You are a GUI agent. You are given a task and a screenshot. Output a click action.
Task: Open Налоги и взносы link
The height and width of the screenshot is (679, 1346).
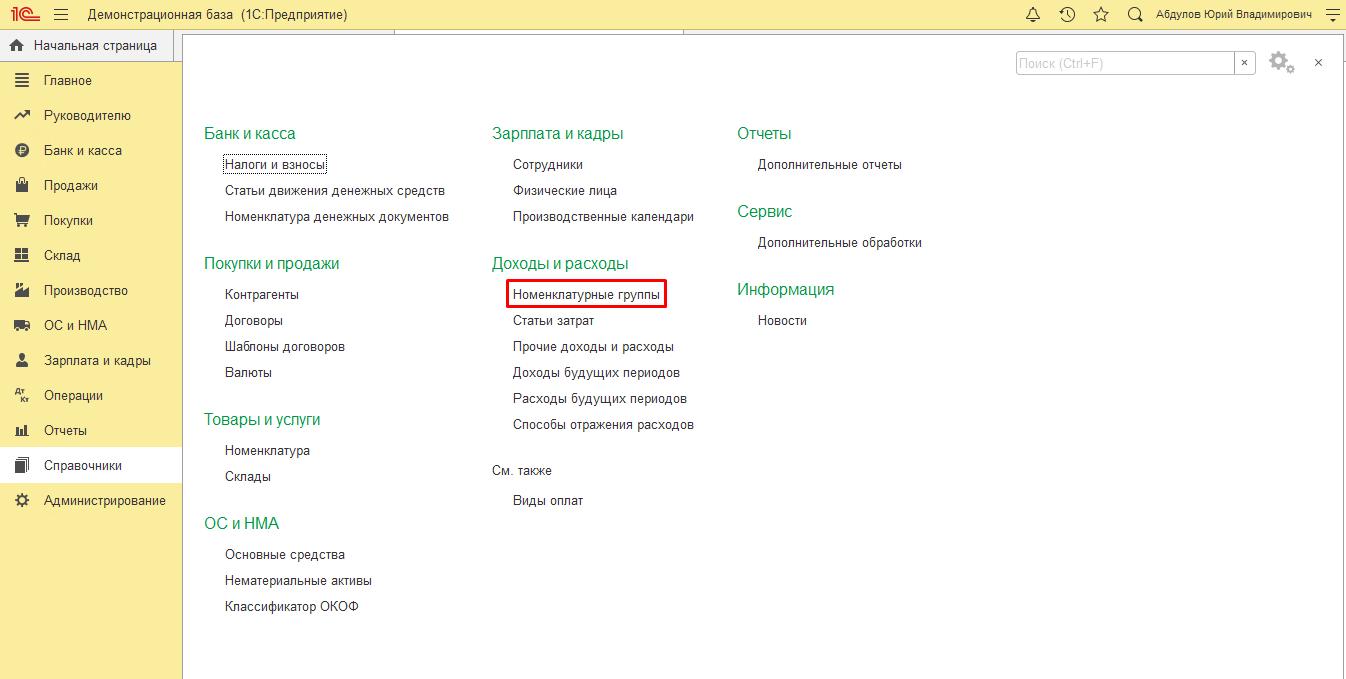pos(275,164)
